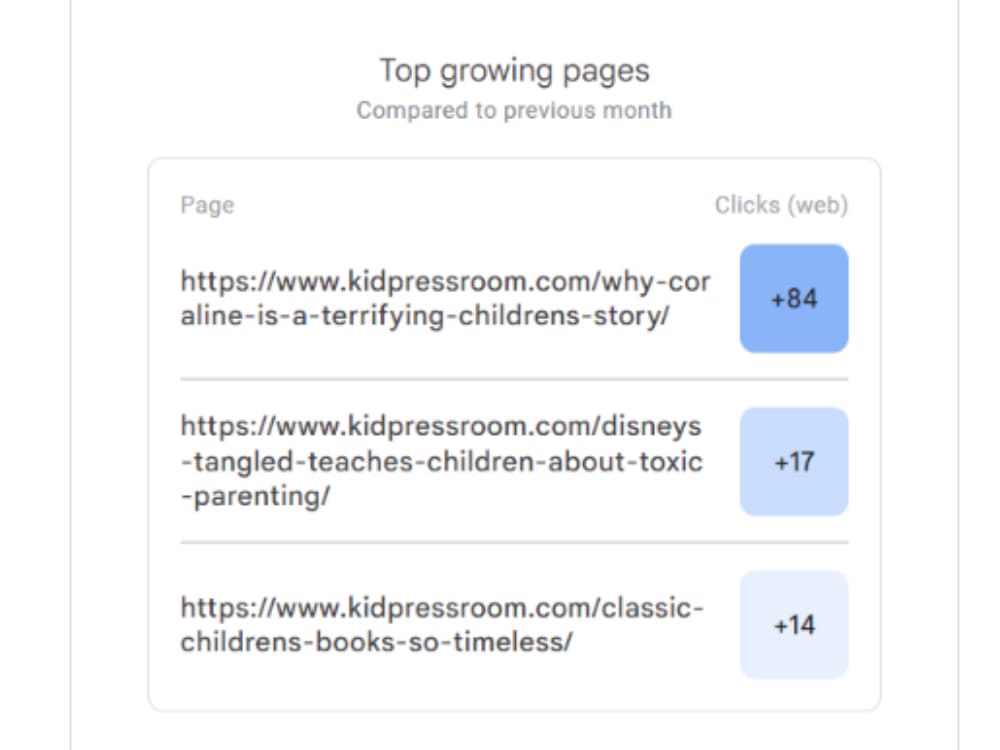Click the +84 clicks badge
This screenshot has height=750, width=1000.
click(794, 298)
